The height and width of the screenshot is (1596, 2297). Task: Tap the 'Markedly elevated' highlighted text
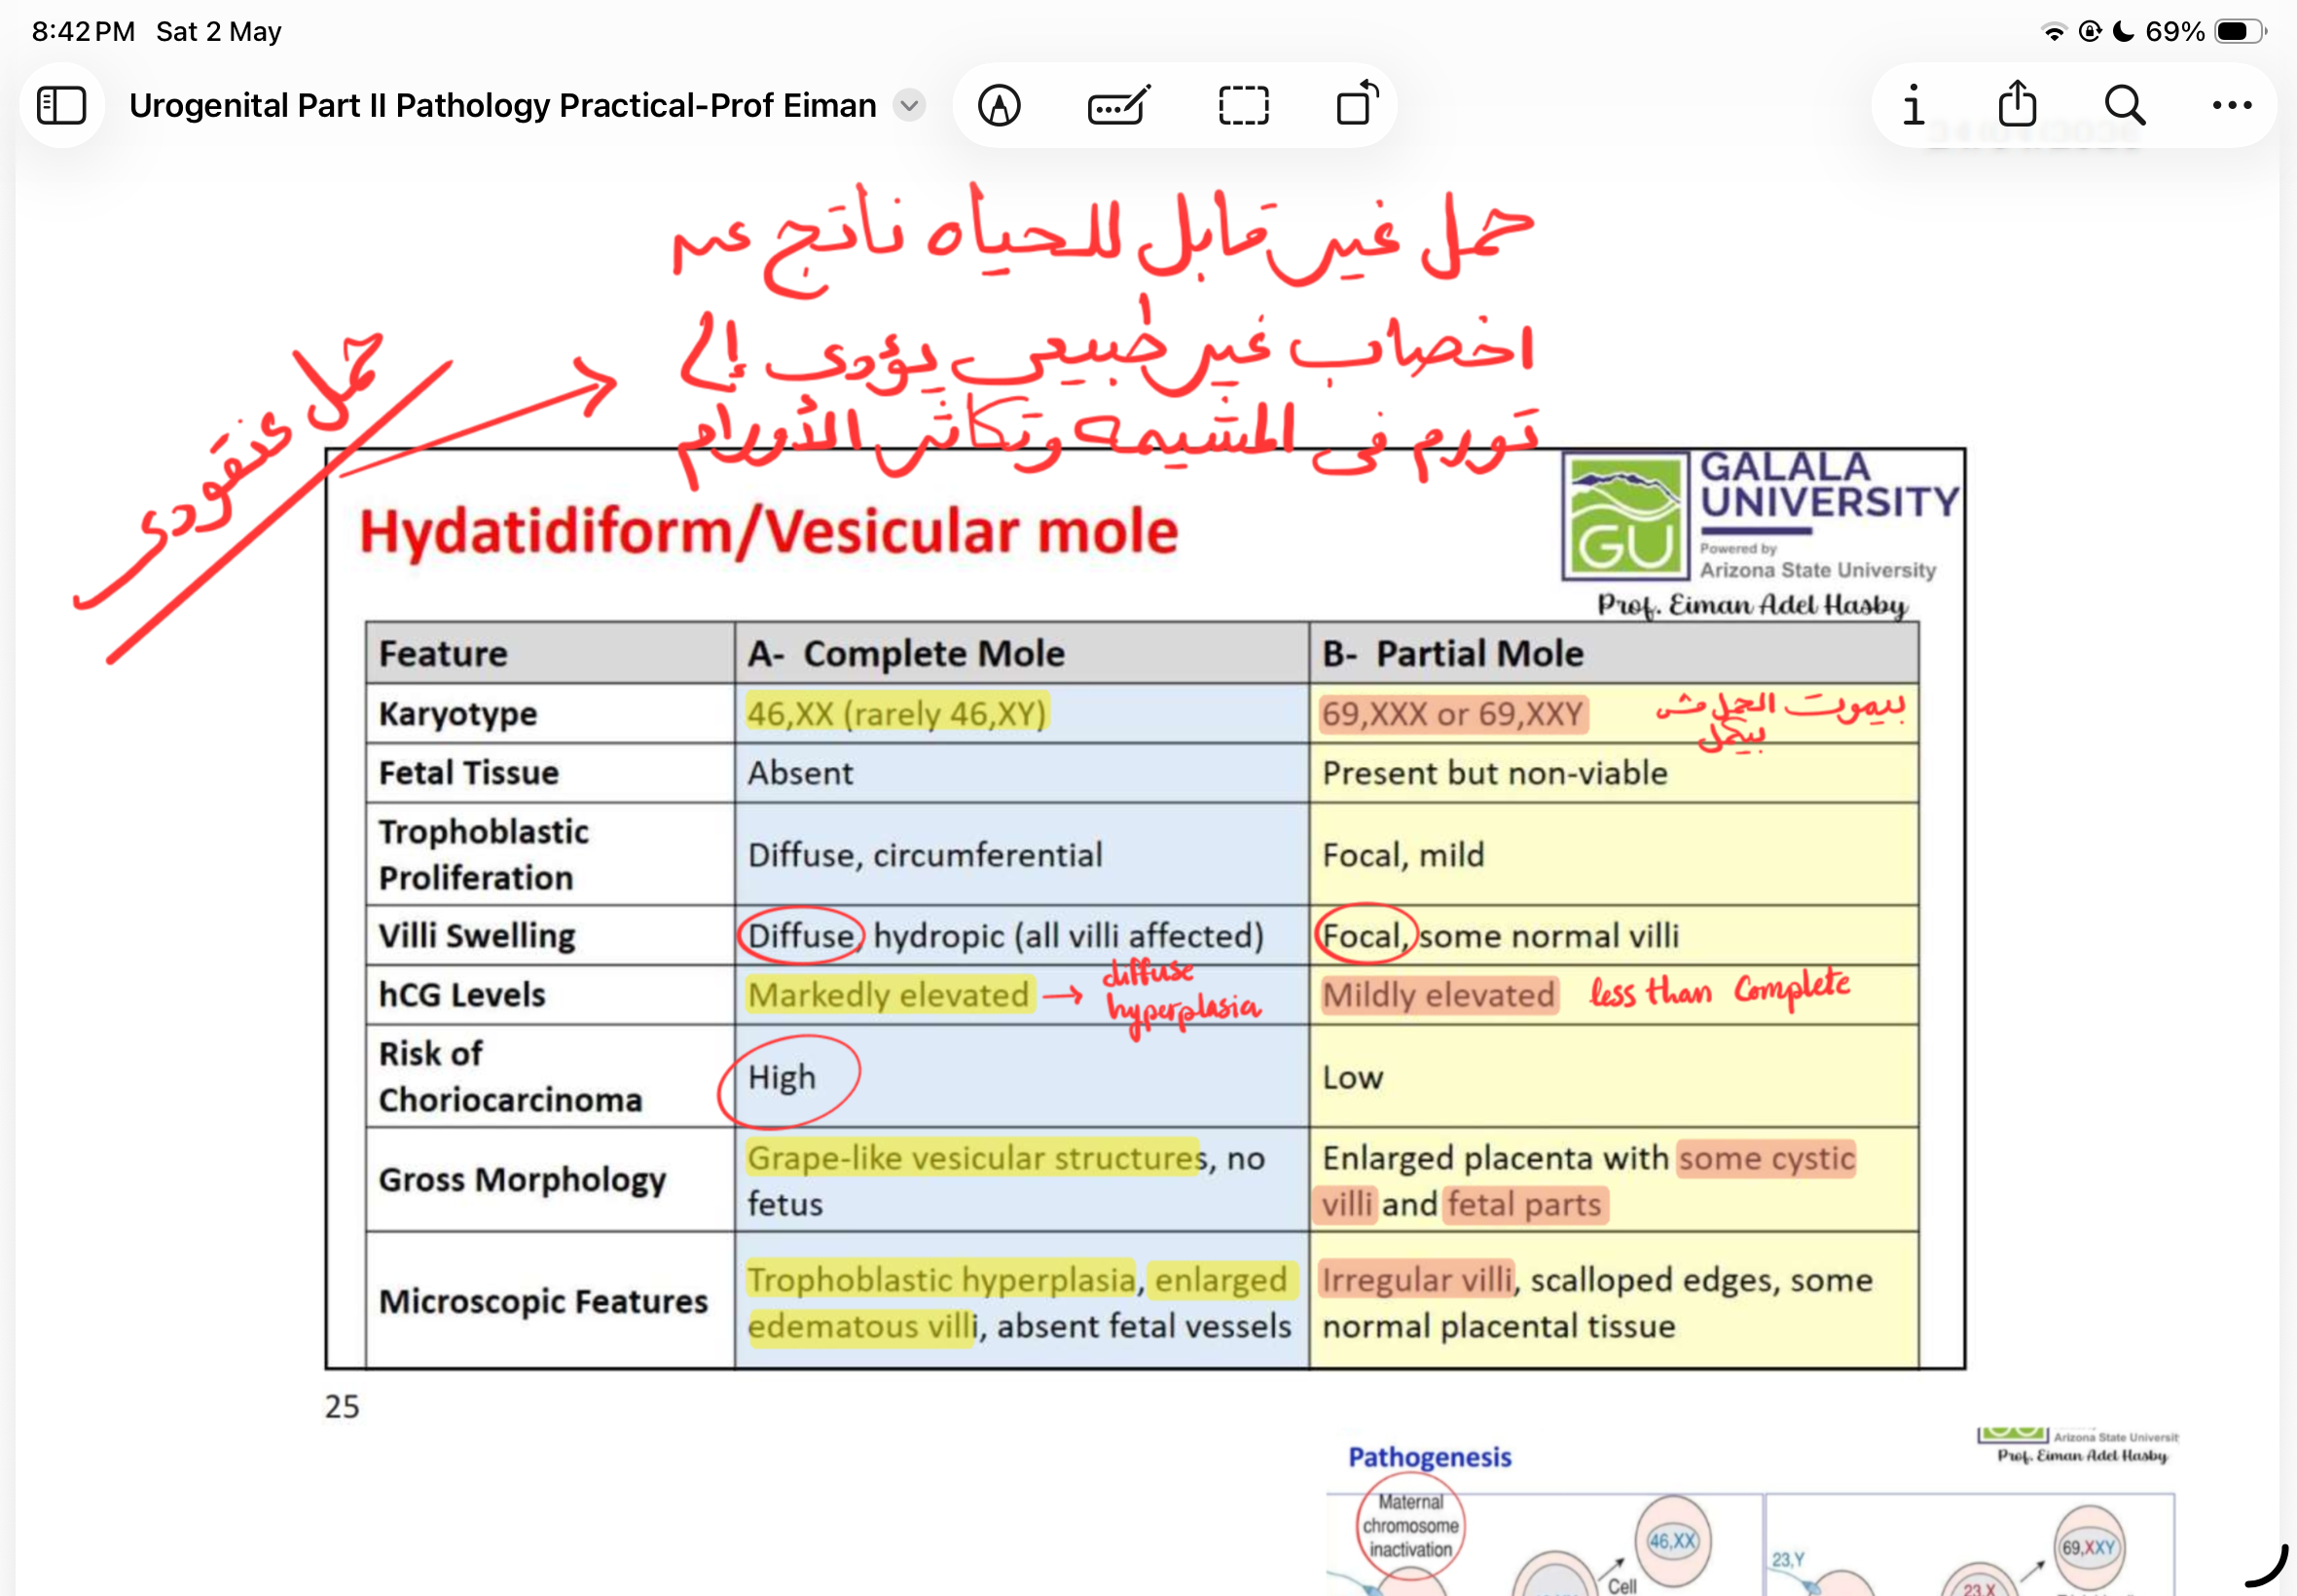click(x=889, y=994)
